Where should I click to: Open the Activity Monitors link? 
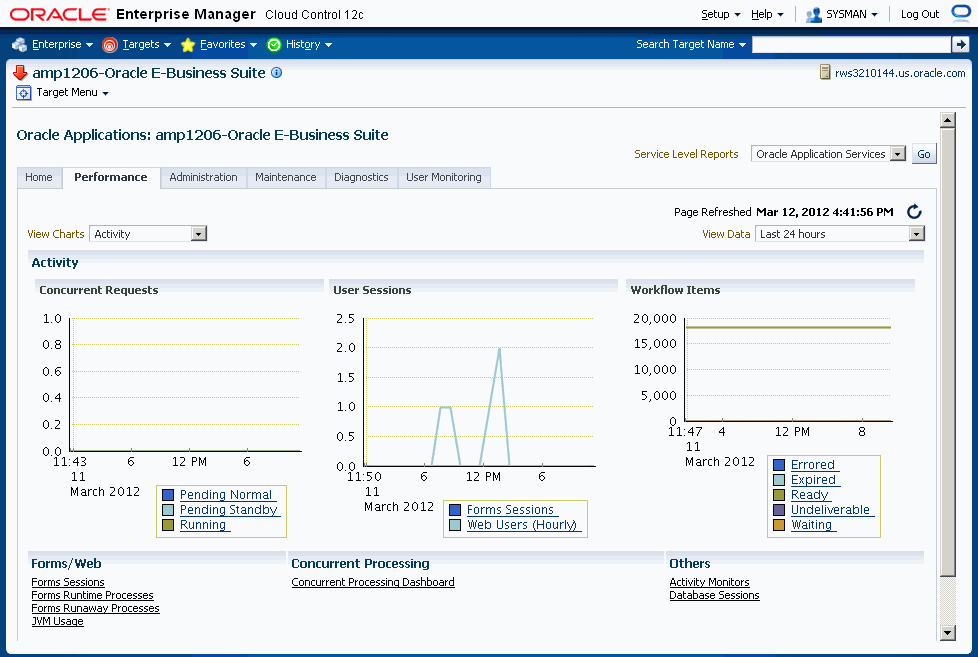709,582
